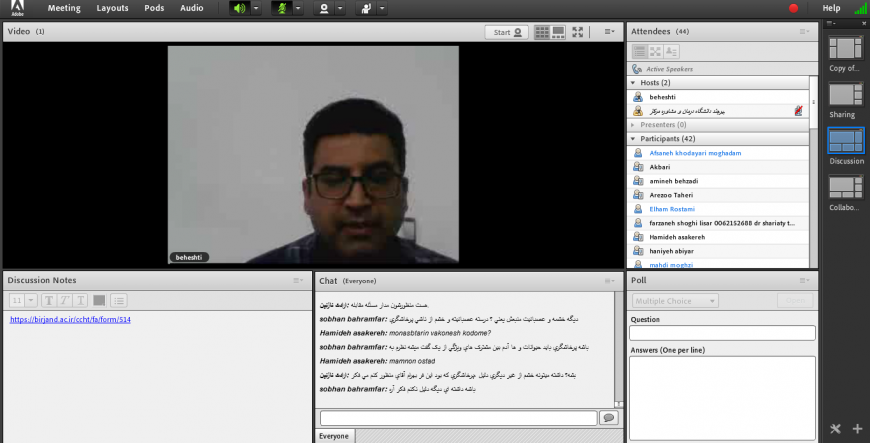Open the webcam options dropdown arrow
Image resolution: width=870 pixels, height=443 pixels.
click(x=340, y=8)
